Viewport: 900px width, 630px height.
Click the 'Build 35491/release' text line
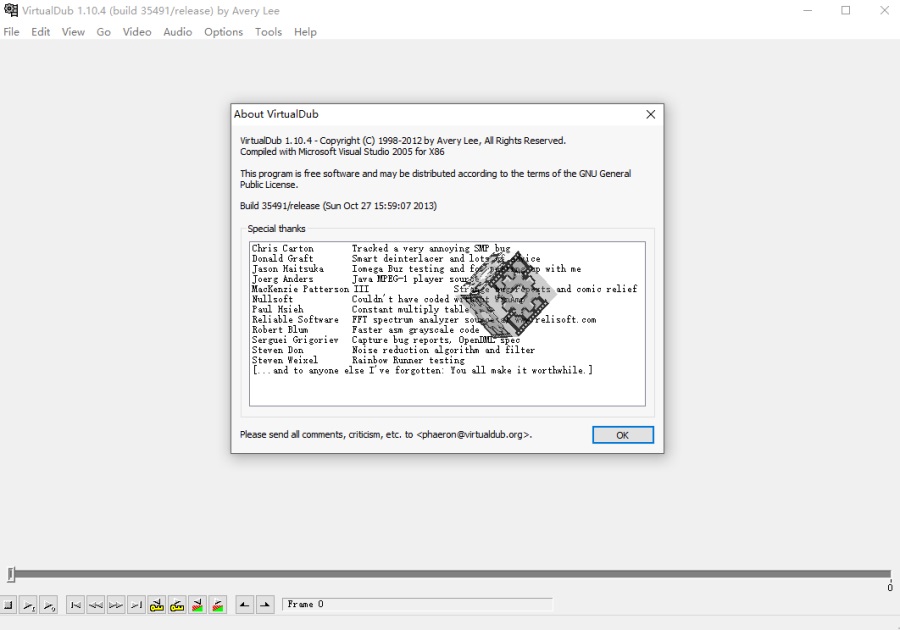click(338, 206)
